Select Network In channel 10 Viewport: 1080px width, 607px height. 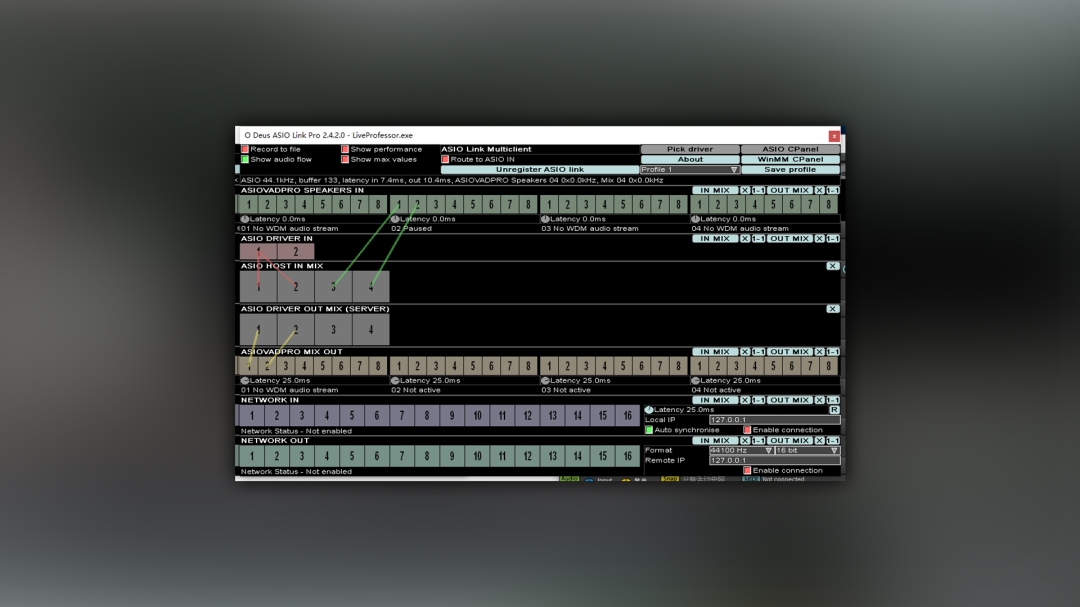[477, 415]
